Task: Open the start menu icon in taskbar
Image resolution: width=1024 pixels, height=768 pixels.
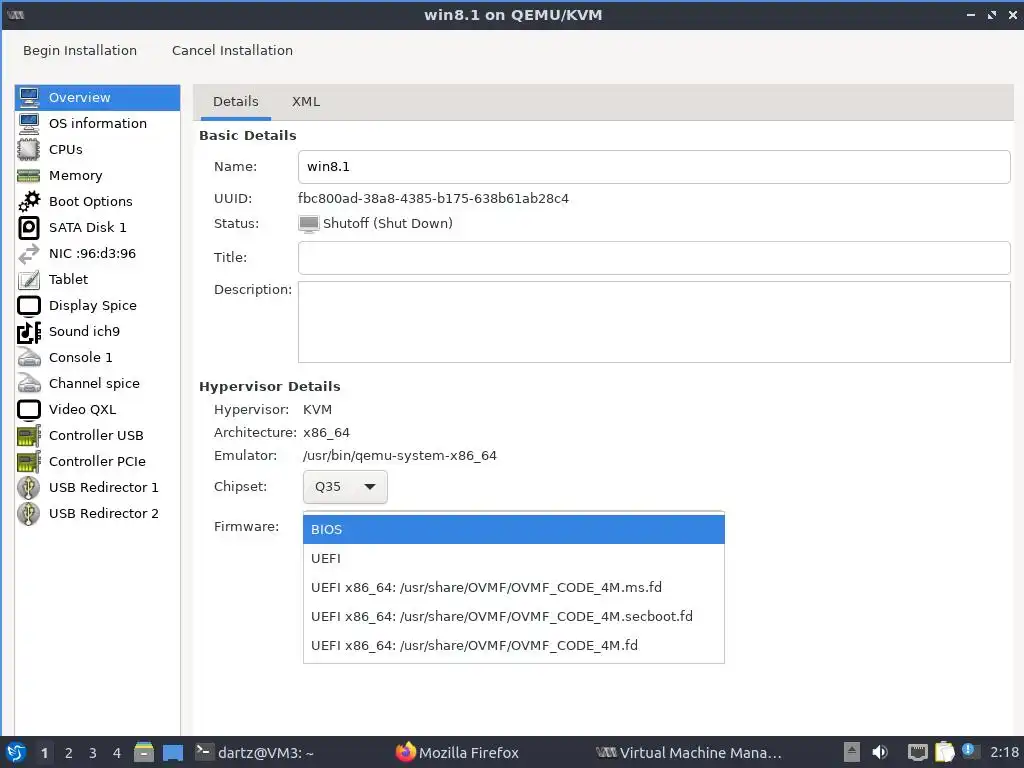Action: (x=16, y=752)
